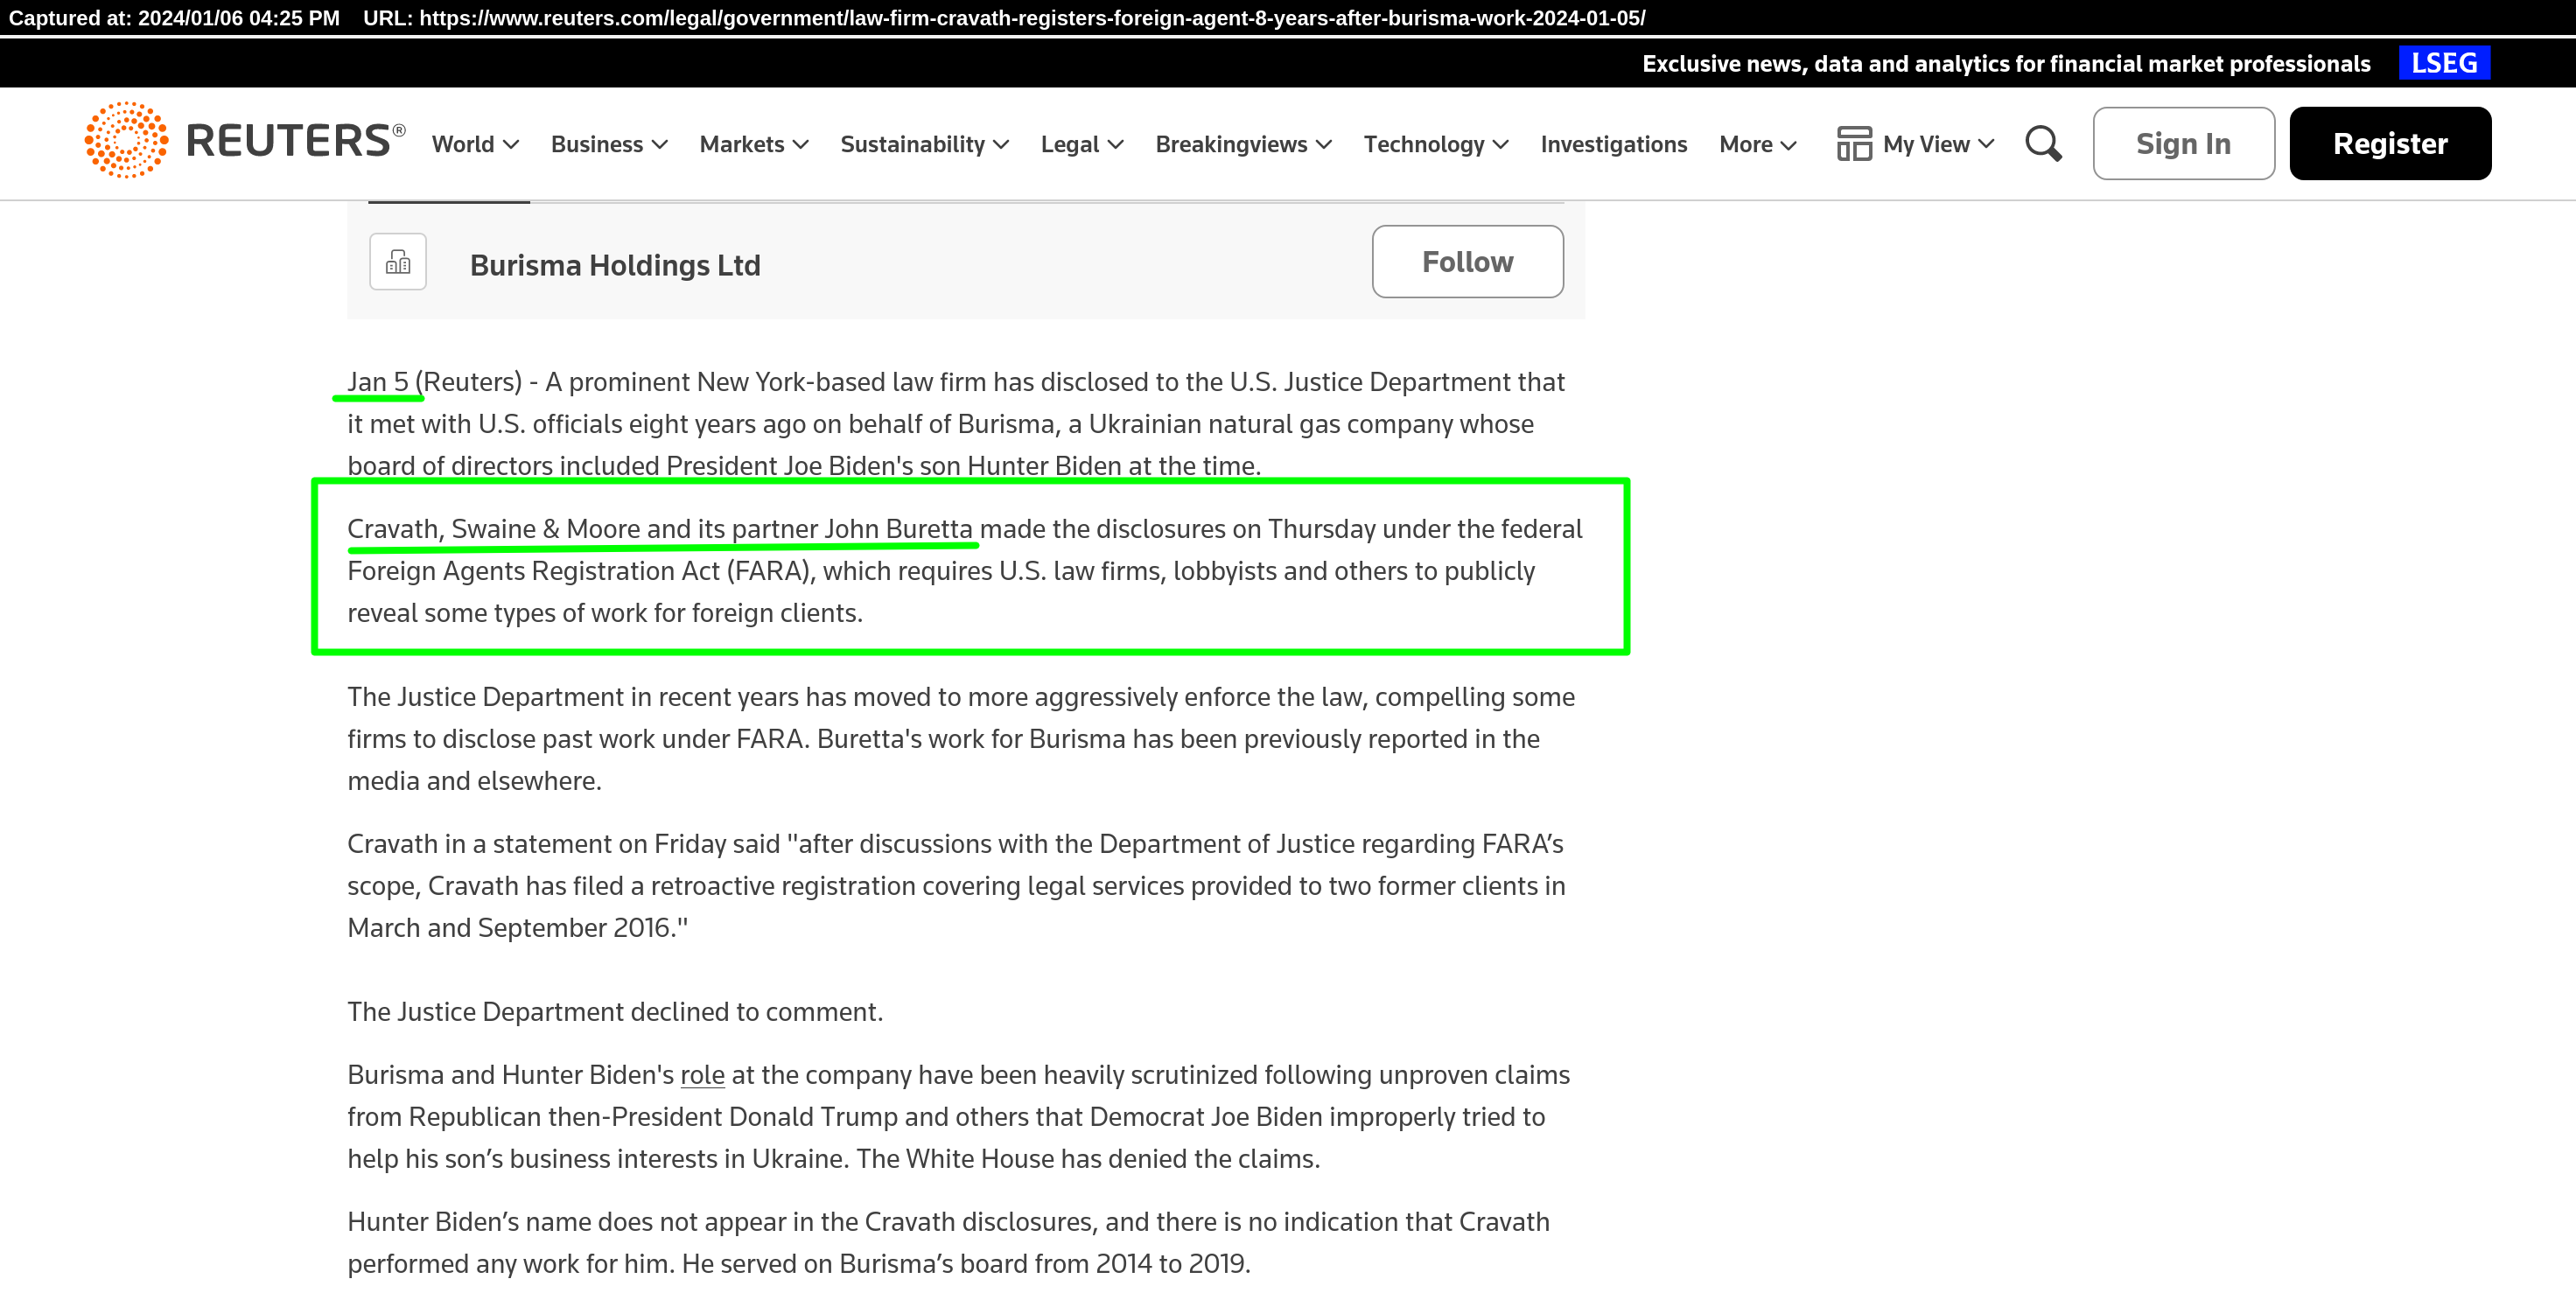Expand the World menu chevron

click(x=511, y=145)
